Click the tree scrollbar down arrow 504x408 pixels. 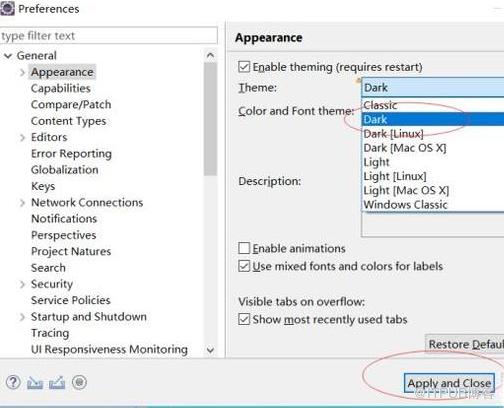(210, 350)
